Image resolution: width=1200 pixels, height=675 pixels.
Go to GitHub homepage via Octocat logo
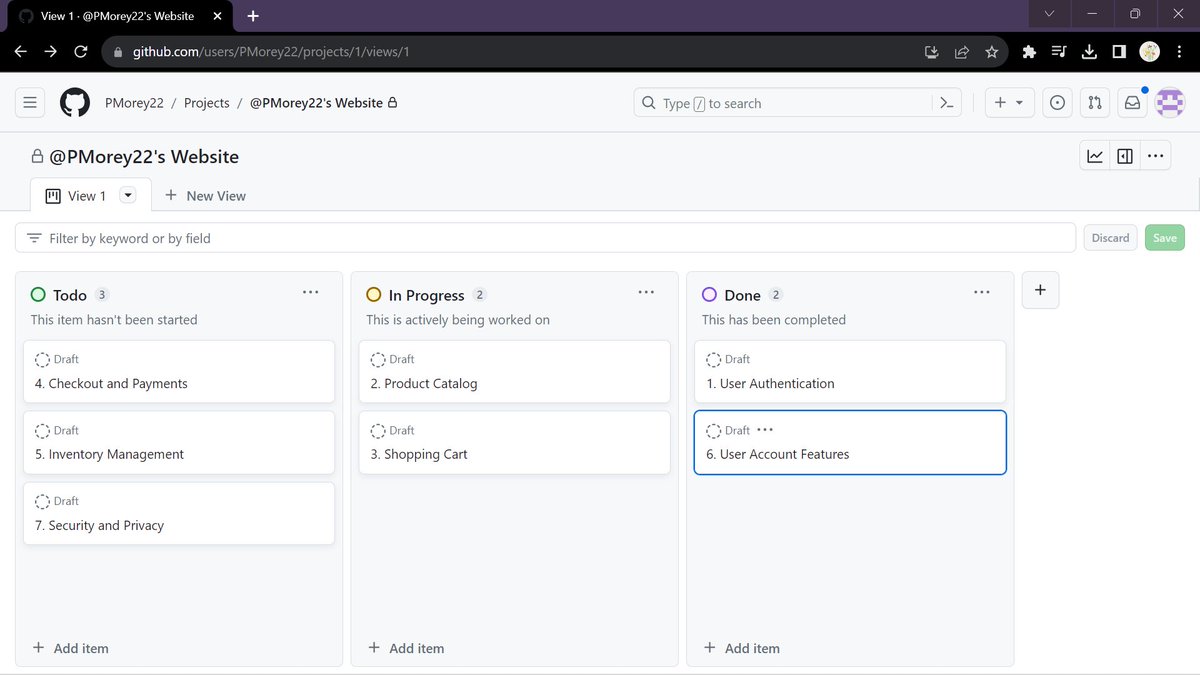pos(75,103)
